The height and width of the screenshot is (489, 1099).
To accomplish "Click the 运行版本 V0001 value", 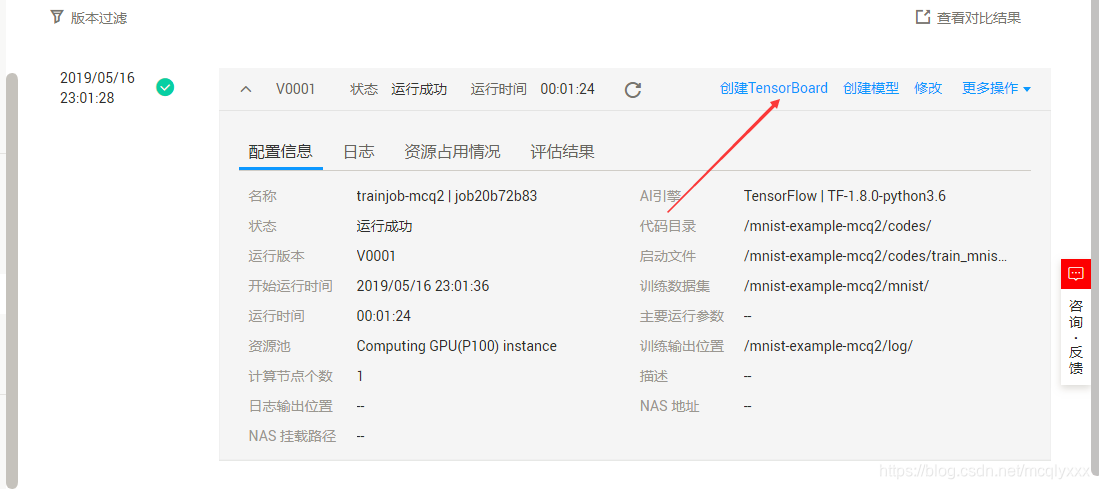I will (x=376, y=256).
